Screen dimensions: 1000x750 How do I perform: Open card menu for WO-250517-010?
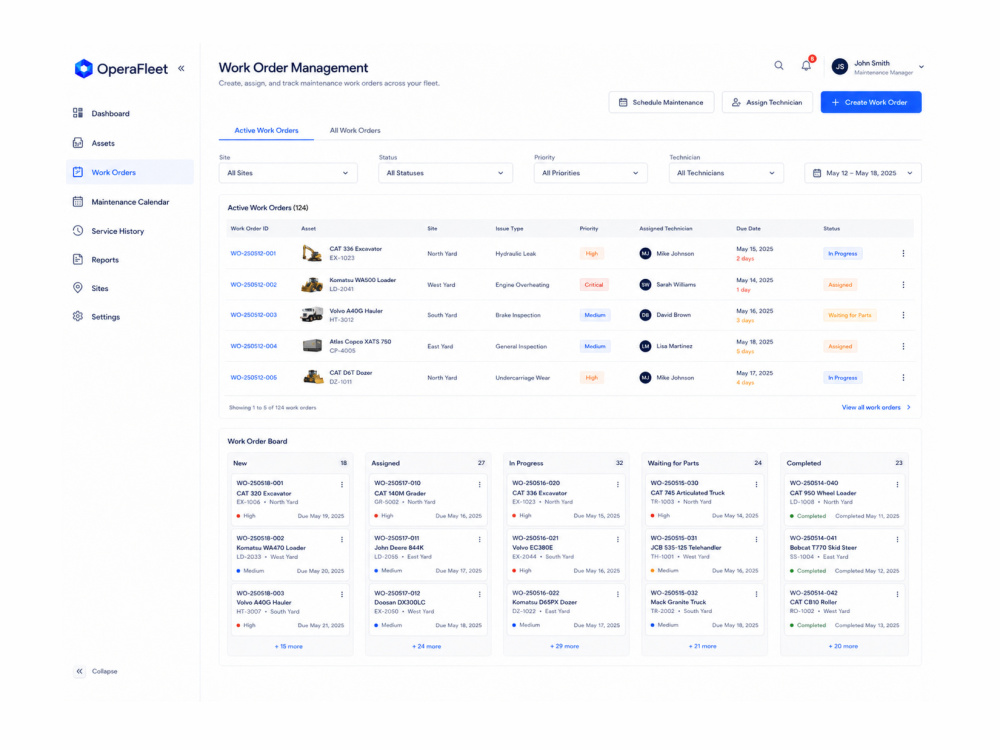480,485
